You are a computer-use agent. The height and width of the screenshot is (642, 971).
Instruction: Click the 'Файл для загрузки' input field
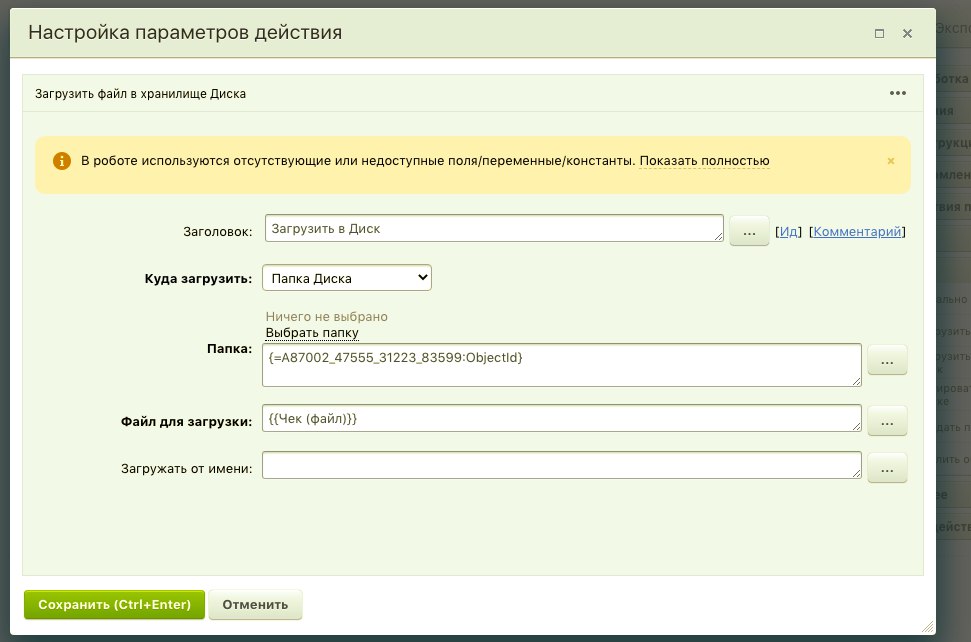pyautogui.click(x=561, y=418)
